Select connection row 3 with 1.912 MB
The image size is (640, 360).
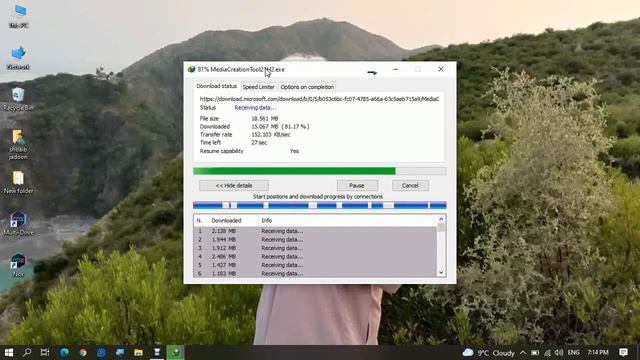point(315,248)
